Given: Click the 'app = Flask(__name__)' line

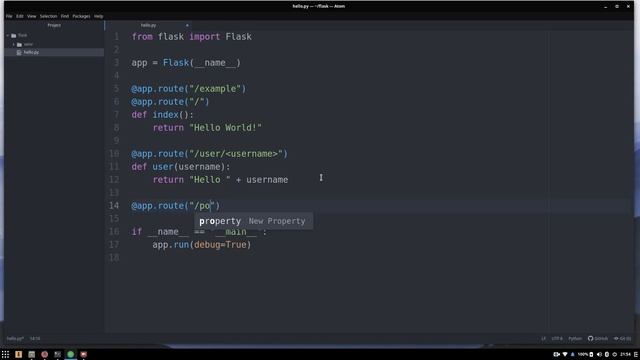Looking at the screenshot, I should pyautogui.click(x=186, y=63).
